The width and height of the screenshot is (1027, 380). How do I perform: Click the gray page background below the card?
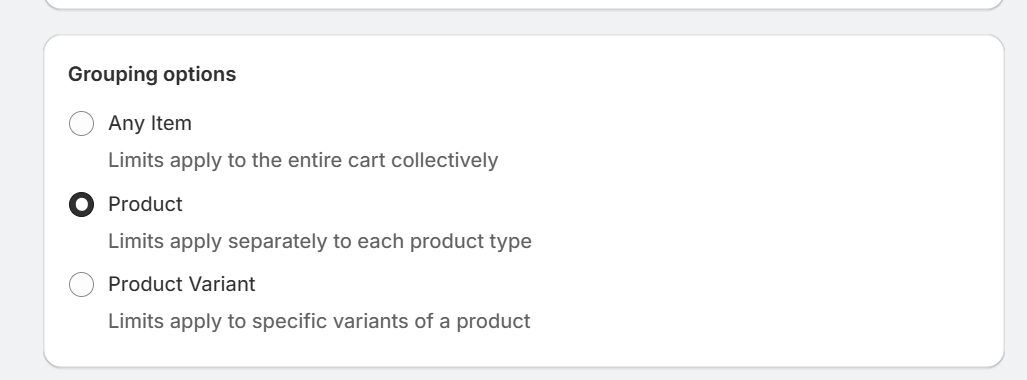(524, 374)
